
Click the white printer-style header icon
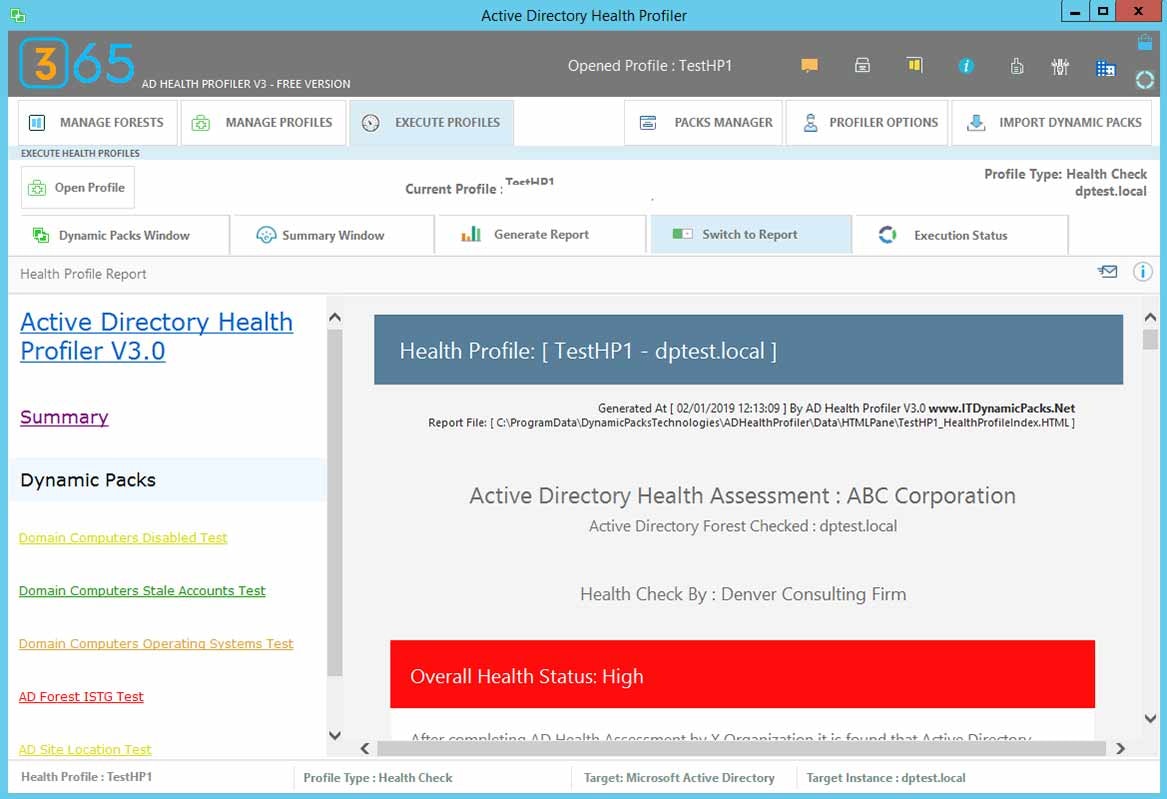pos(862,65)
